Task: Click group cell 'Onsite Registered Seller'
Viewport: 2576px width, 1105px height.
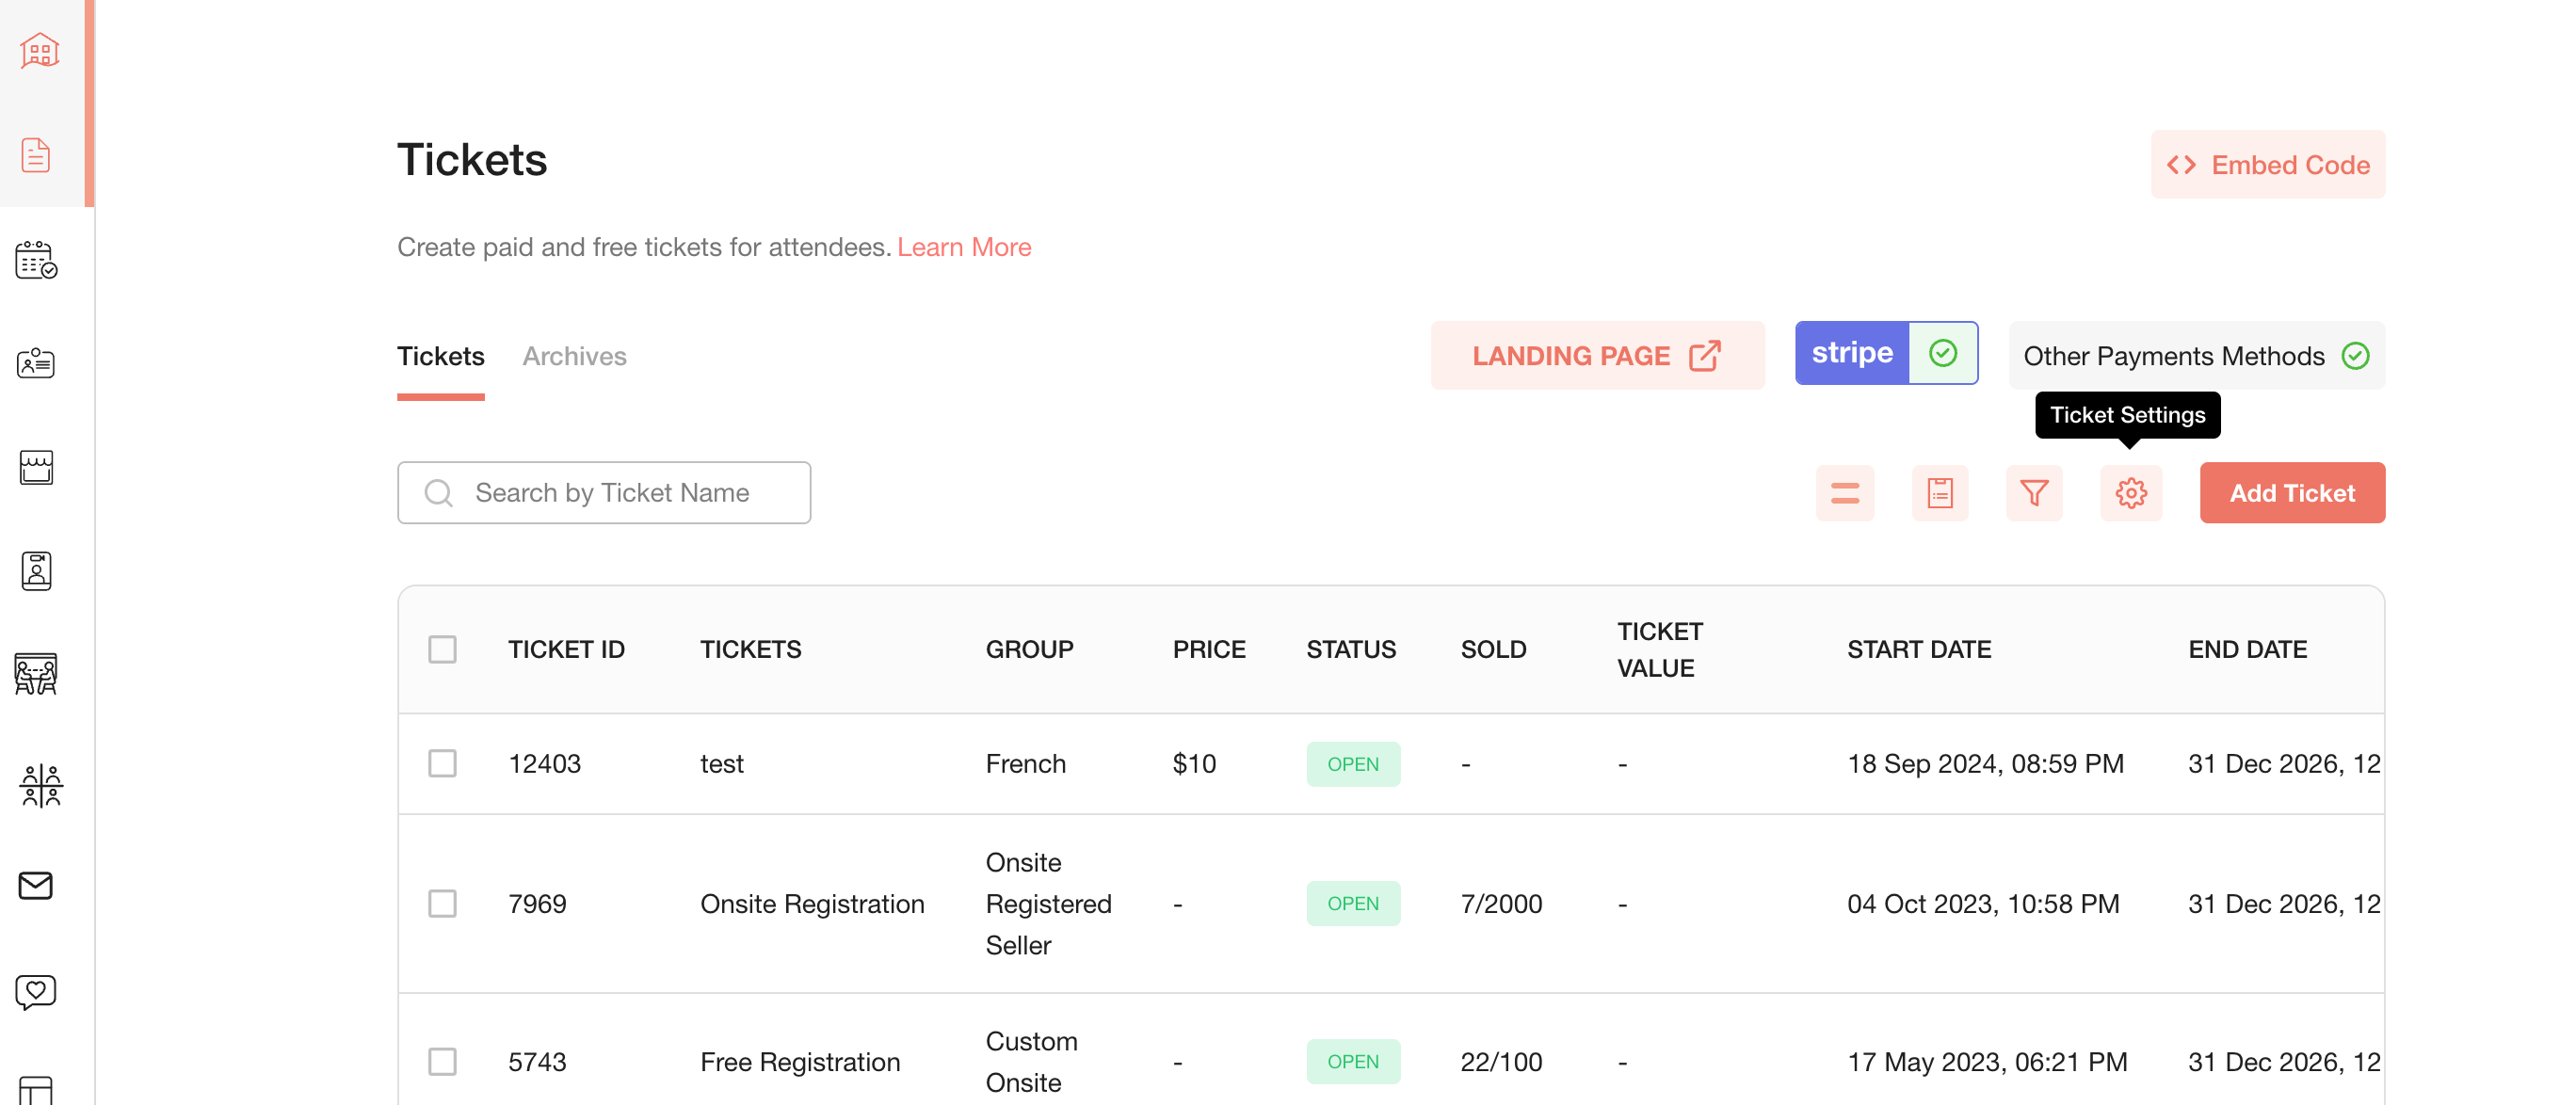Action: [x=1048, y=903]
